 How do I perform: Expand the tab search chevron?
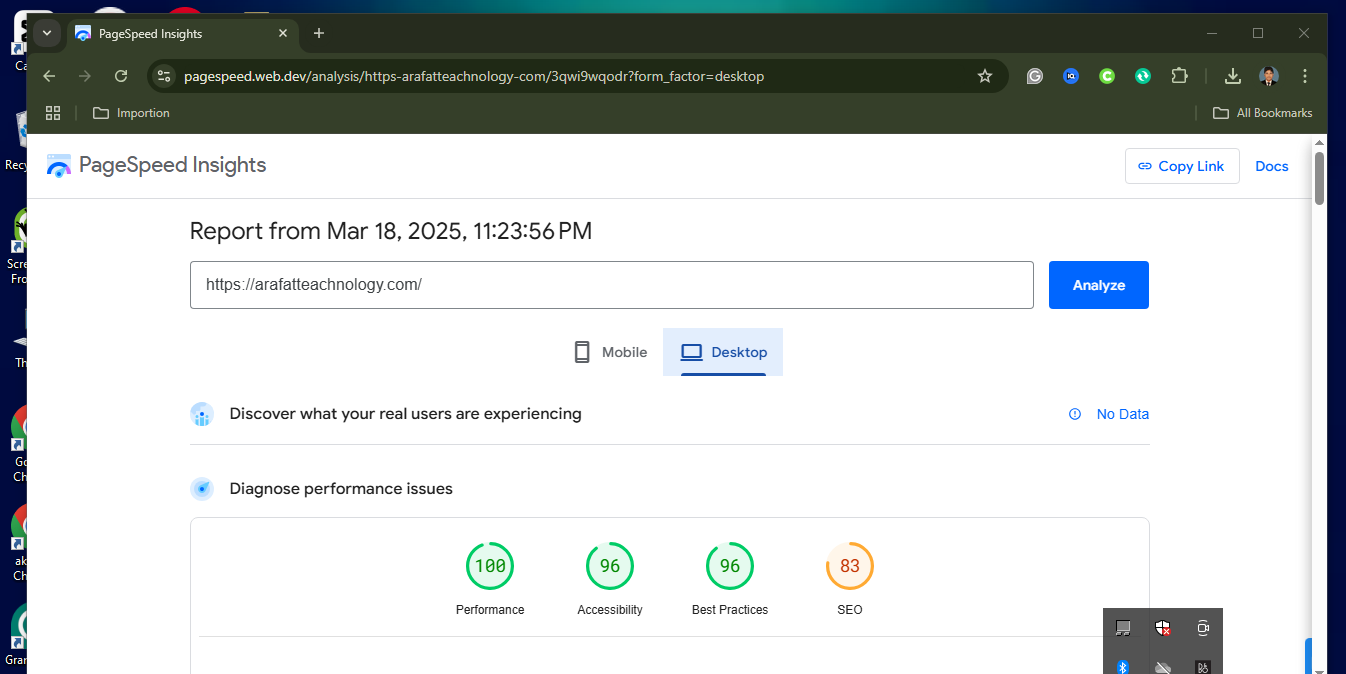(46, 33)
